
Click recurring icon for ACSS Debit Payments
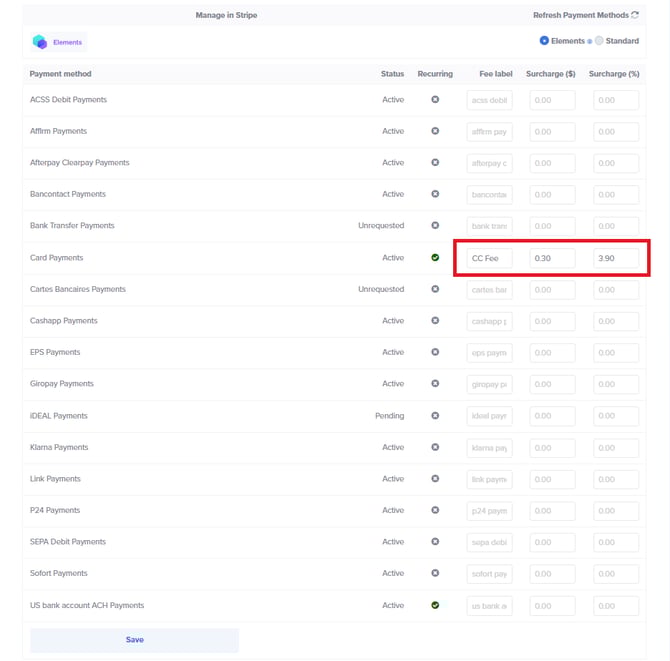(x=435, y=100)
